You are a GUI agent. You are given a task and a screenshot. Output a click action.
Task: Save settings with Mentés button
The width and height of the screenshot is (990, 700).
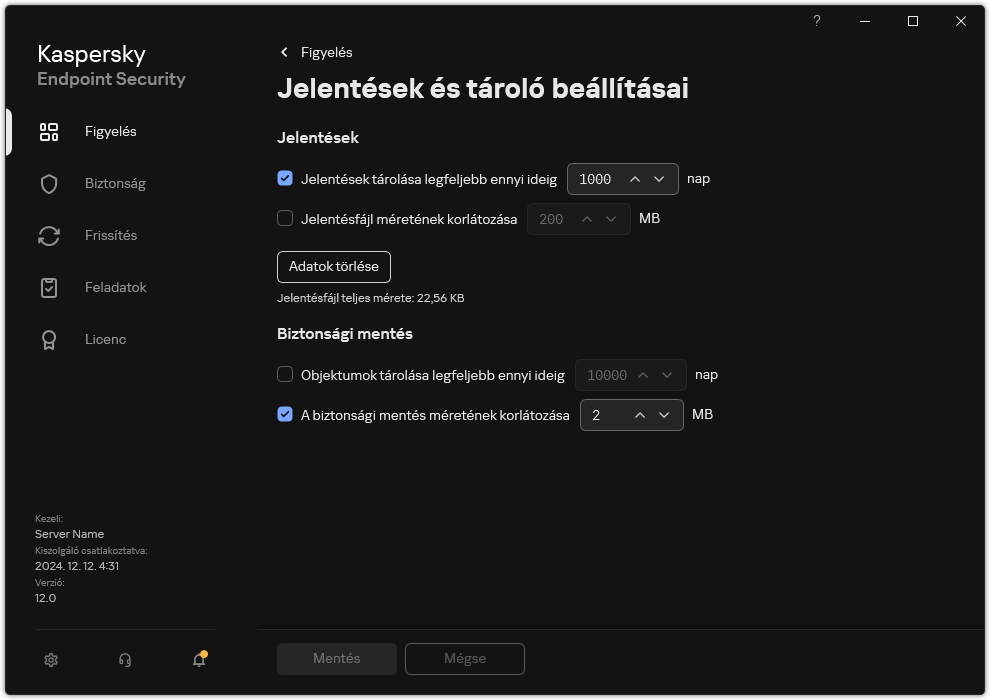point(336,658)
